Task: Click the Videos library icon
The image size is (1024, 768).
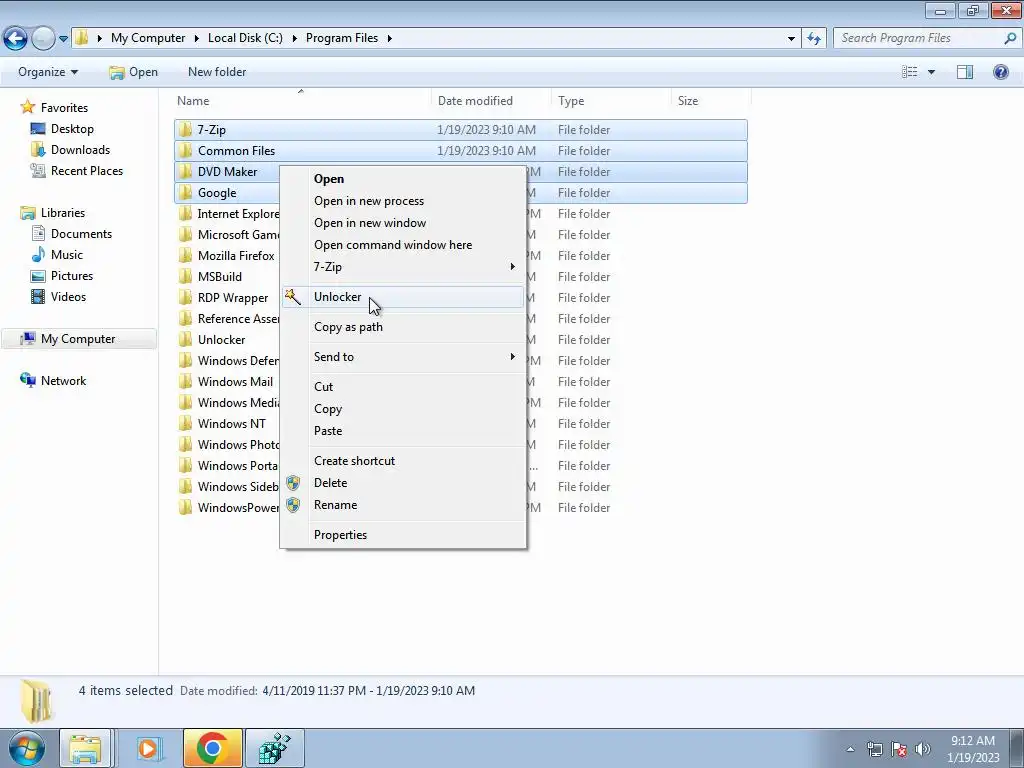Action: [39, 296]
